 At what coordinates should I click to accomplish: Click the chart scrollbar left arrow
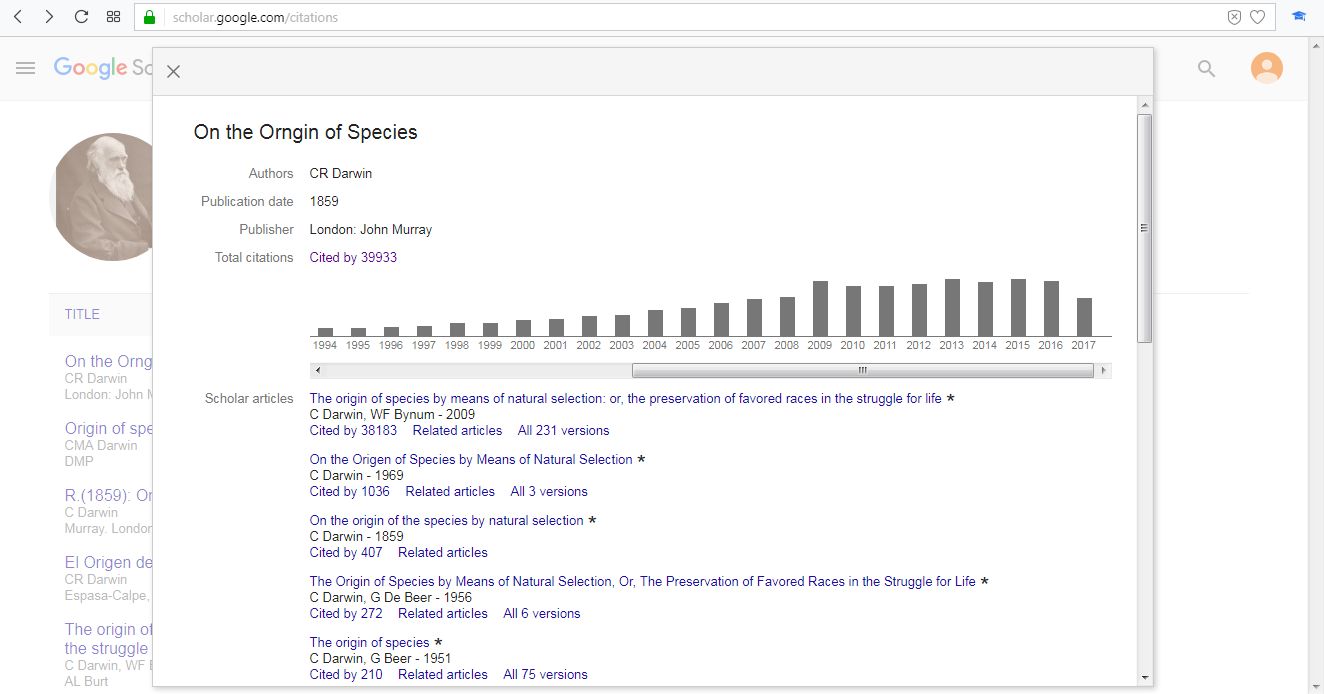coord(317,370)
